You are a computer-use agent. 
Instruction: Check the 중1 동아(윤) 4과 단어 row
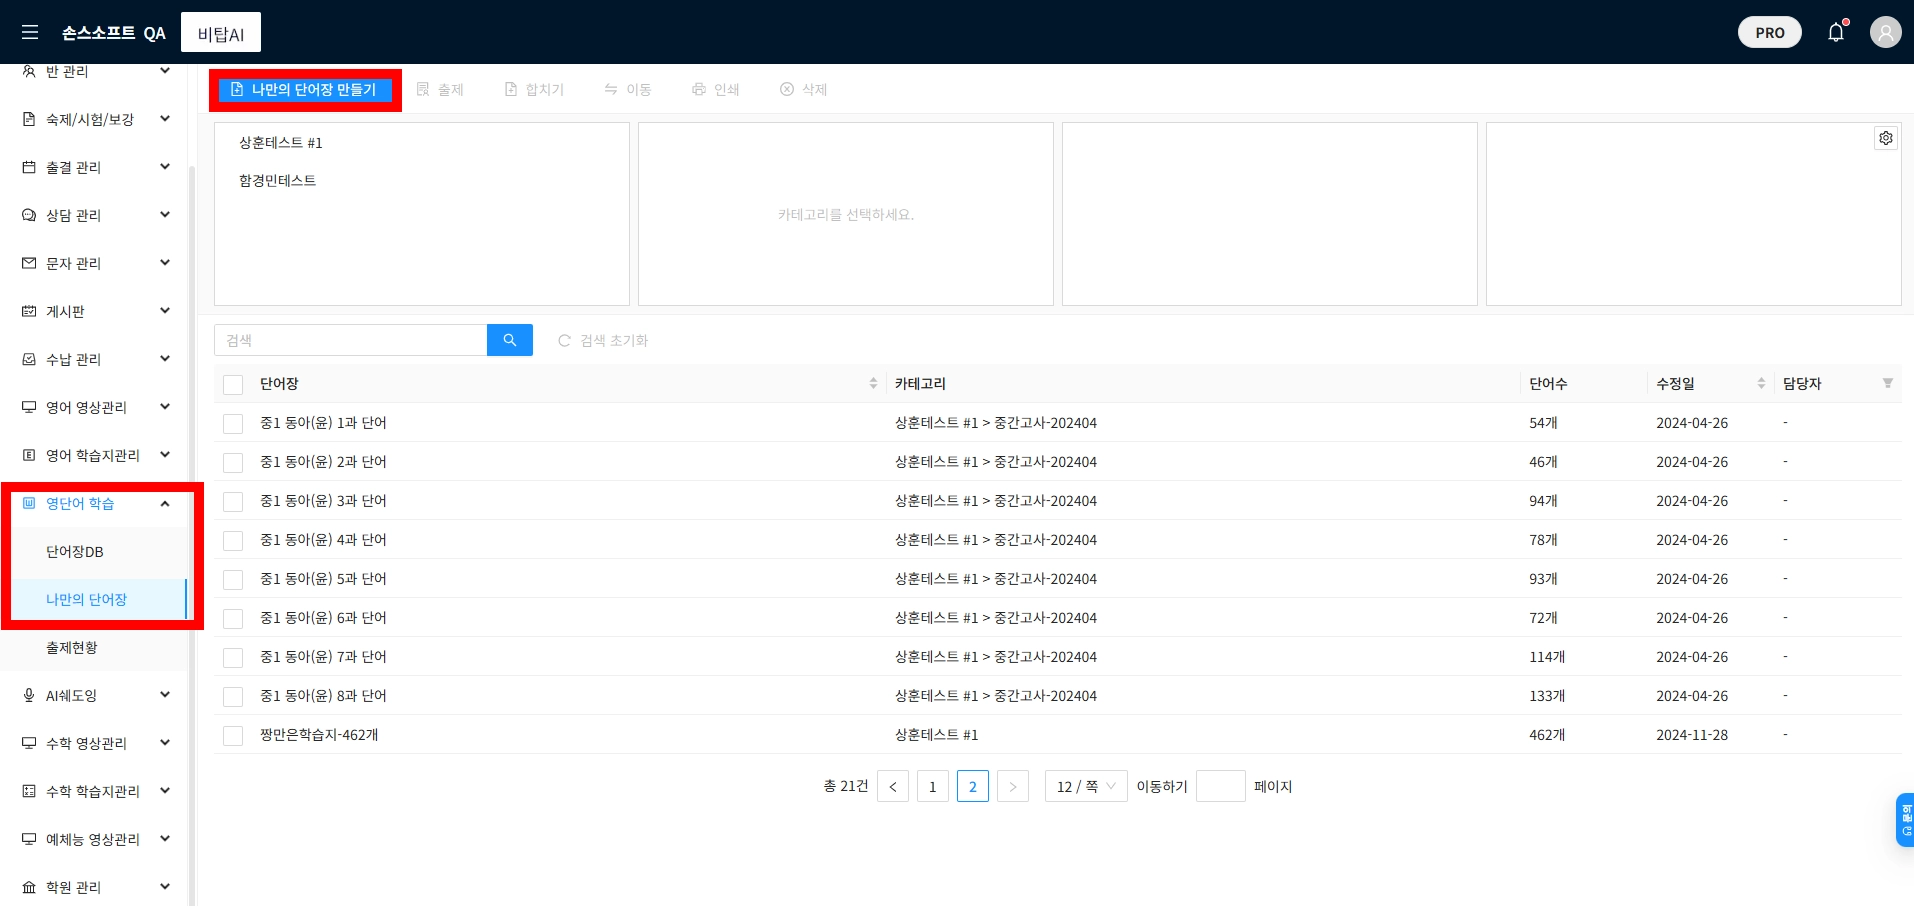(x=233, y=540)
